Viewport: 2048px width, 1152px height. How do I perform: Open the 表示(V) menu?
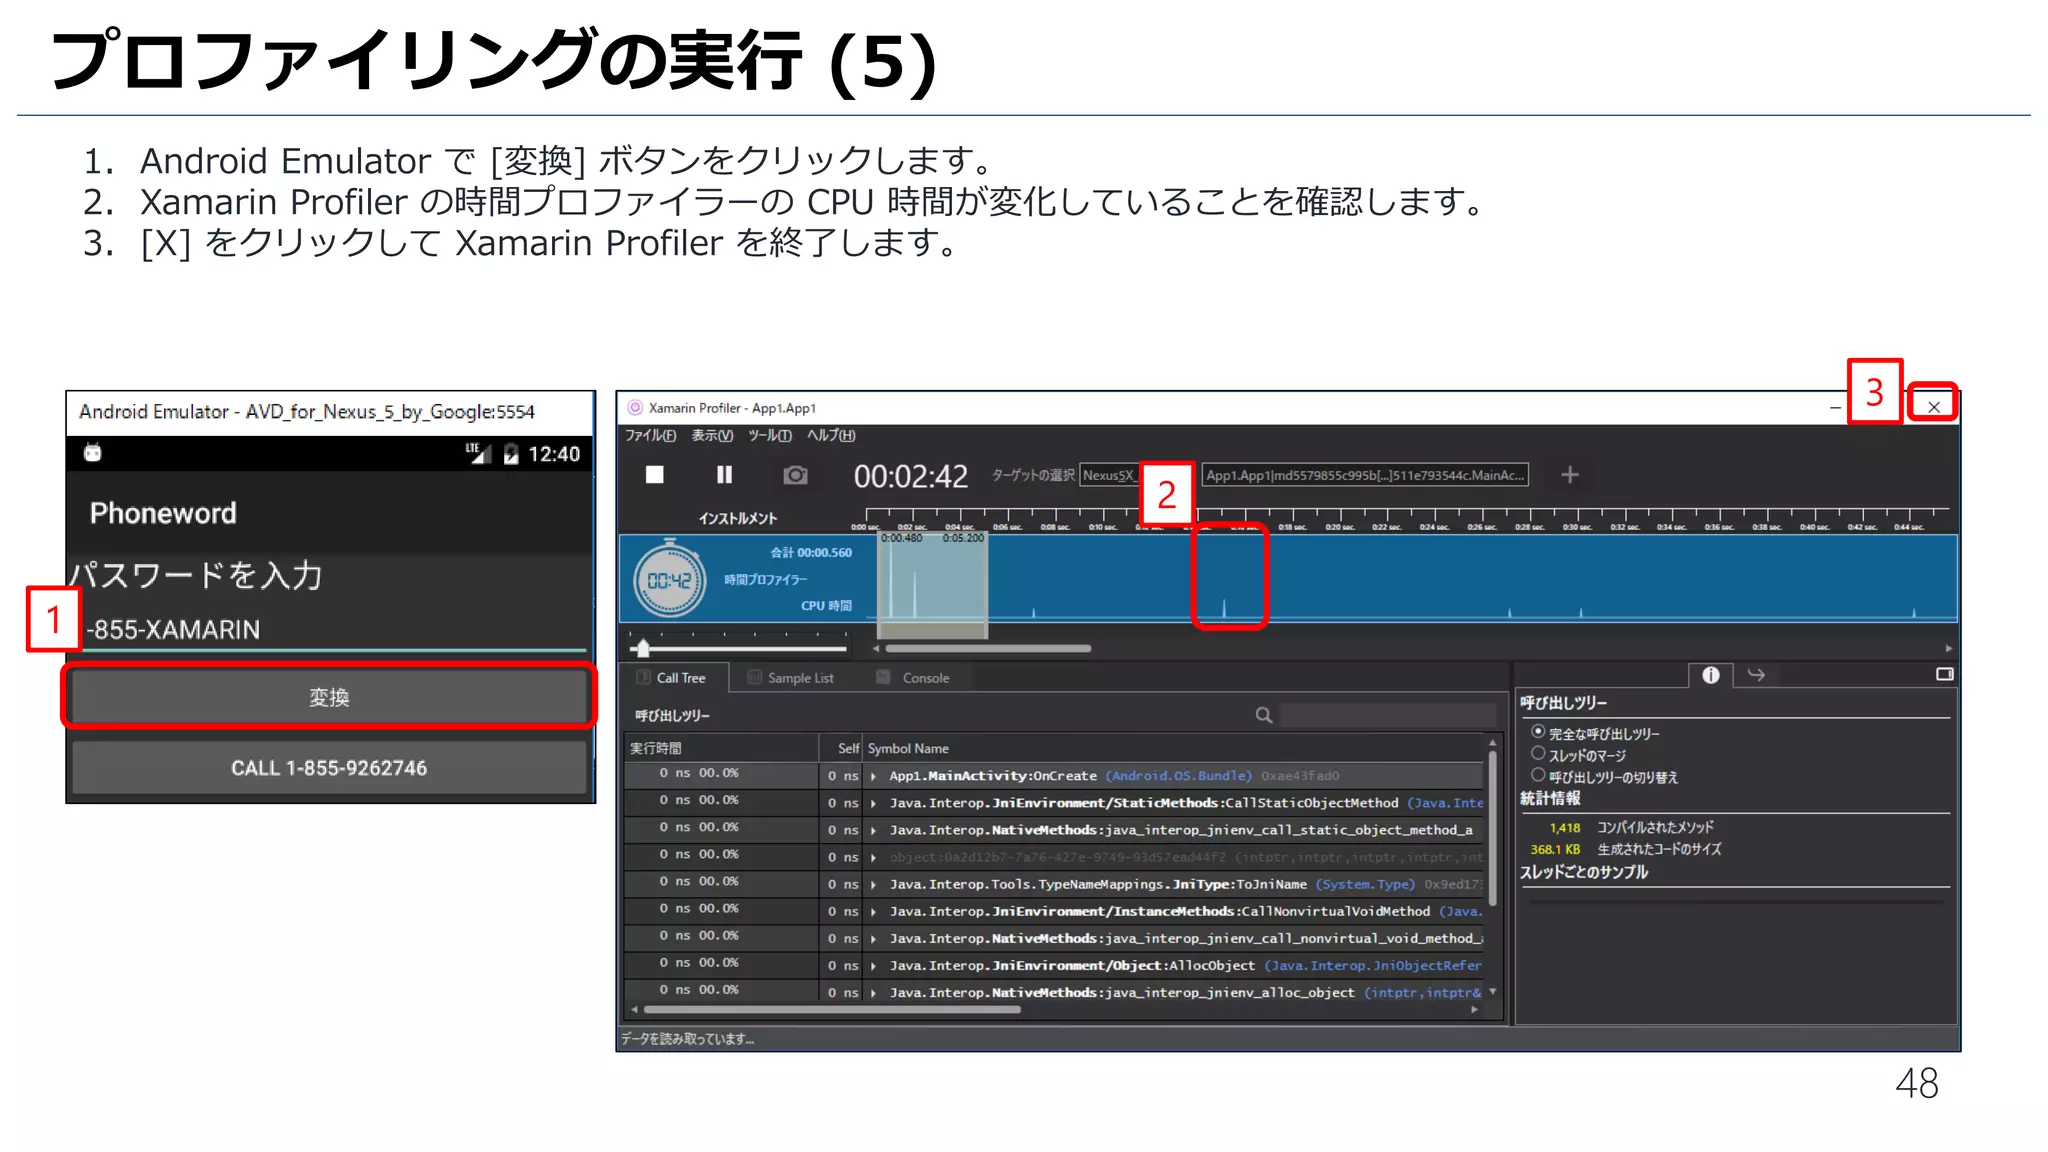tap(712, 435)
